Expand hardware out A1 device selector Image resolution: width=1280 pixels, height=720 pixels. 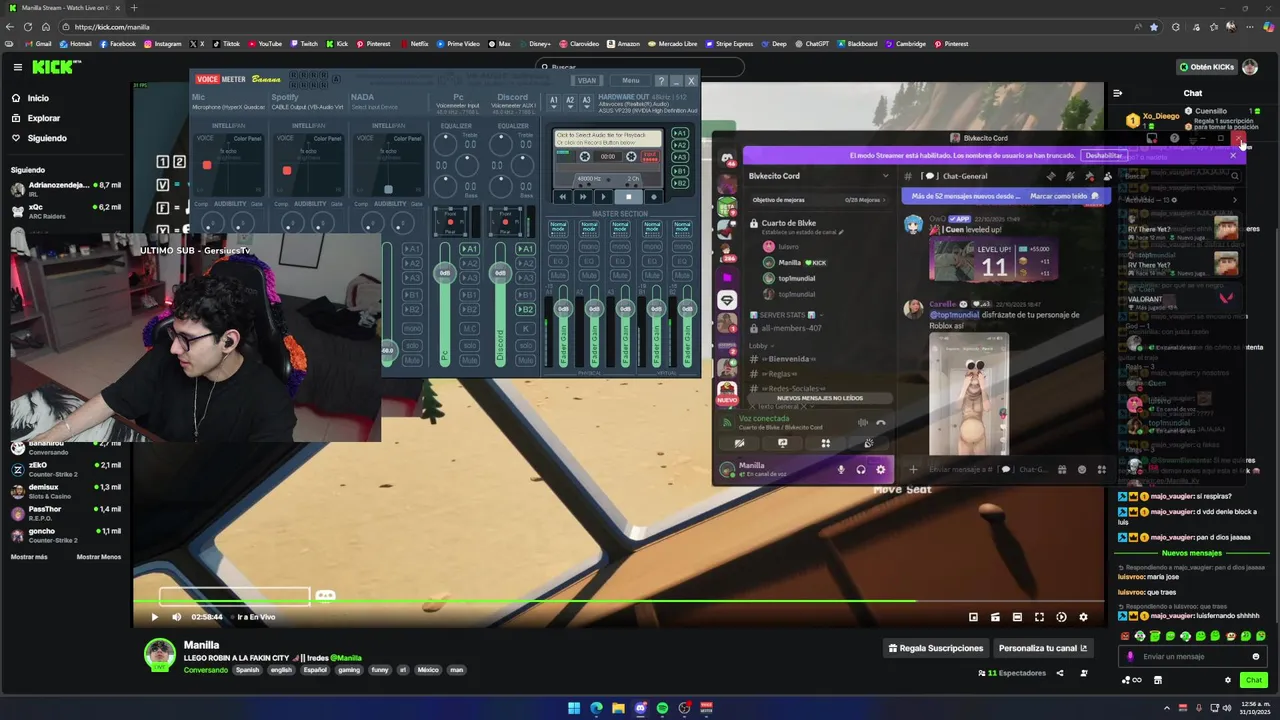pos(554,101)
